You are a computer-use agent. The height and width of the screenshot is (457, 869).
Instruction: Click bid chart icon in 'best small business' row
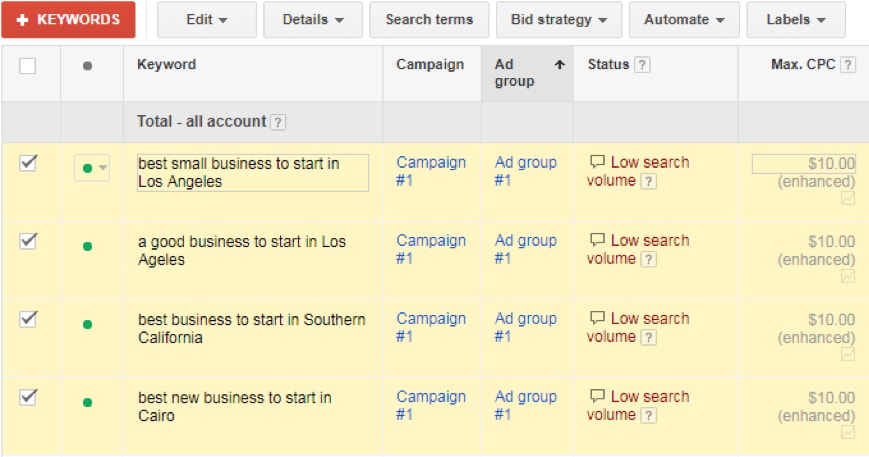click(x=848, y=198)
